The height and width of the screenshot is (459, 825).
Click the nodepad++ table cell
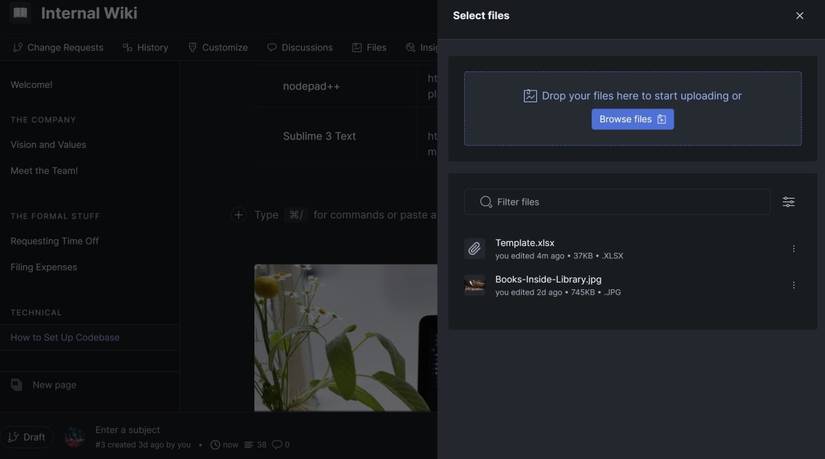point(311,86)
